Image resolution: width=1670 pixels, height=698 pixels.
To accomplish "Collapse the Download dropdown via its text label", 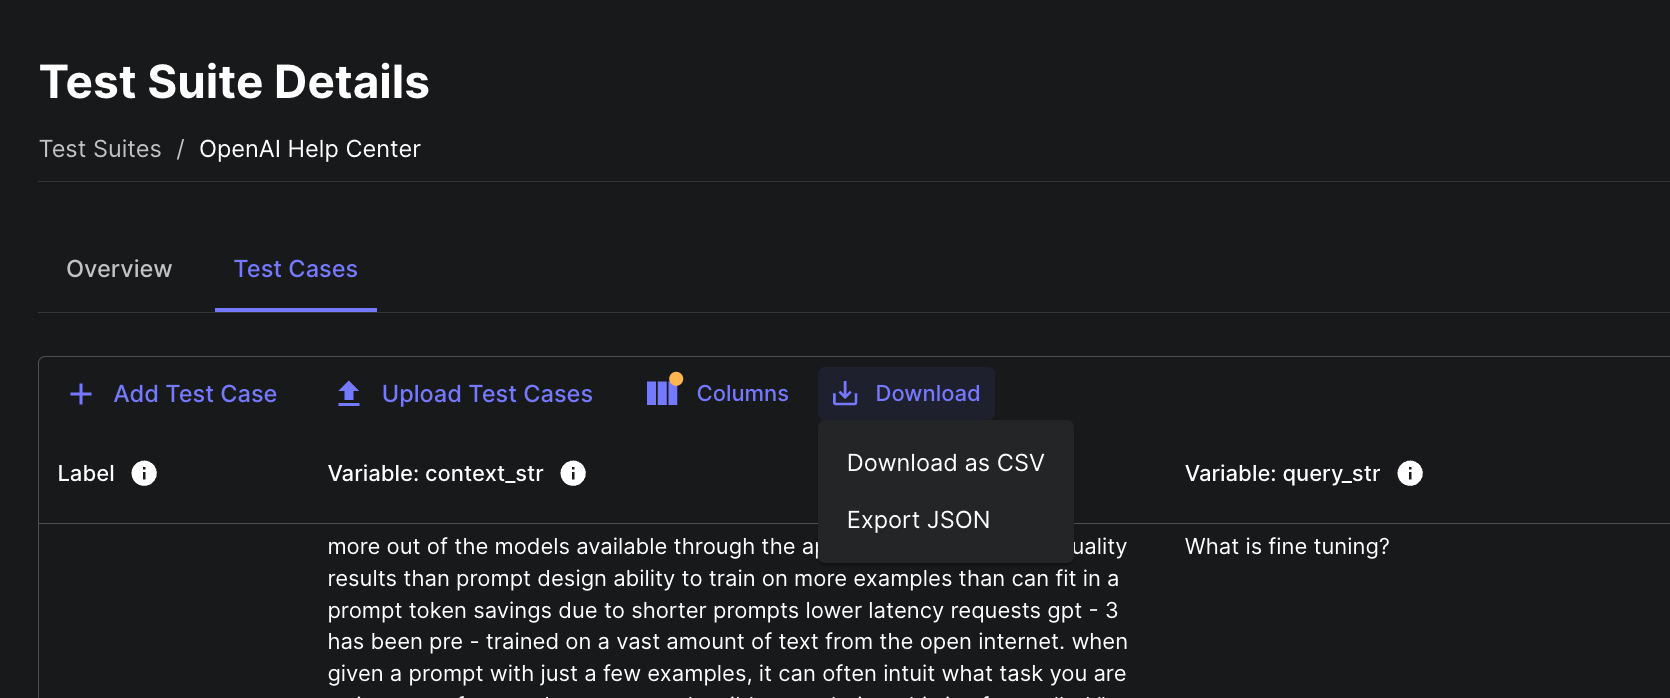I will click(927, 394).
